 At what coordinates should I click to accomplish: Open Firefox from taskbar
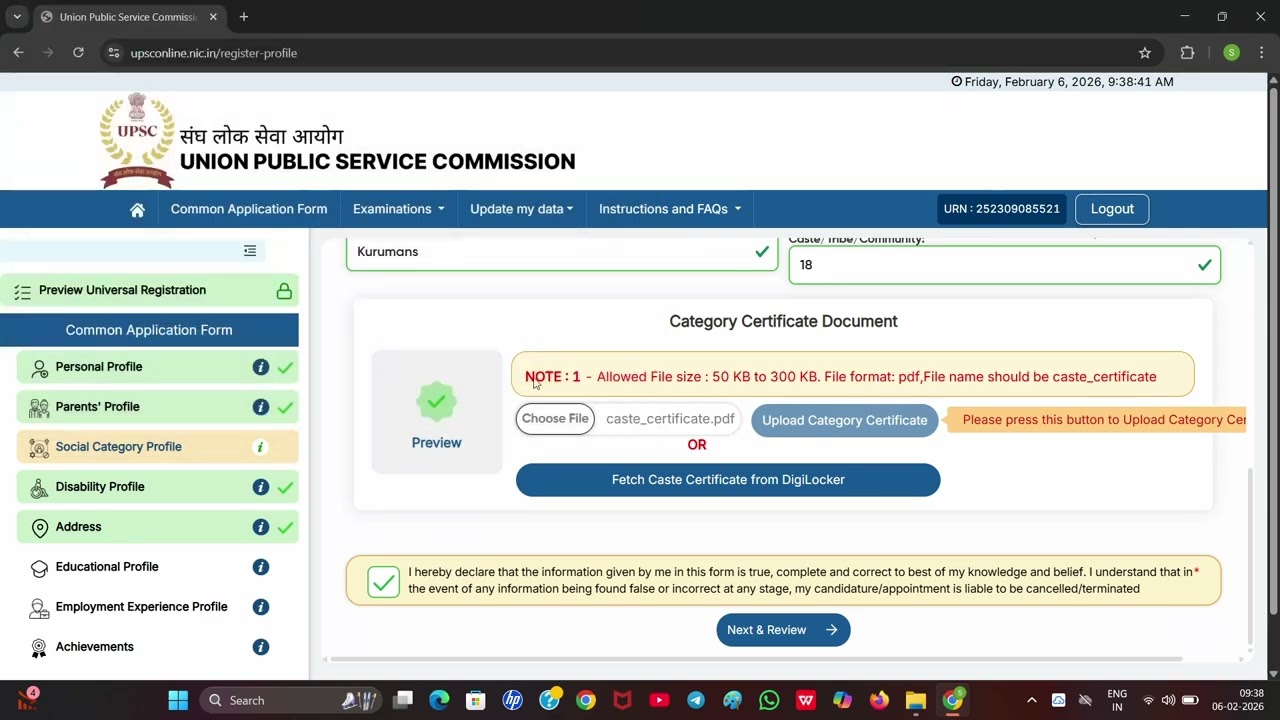[879, 700]
